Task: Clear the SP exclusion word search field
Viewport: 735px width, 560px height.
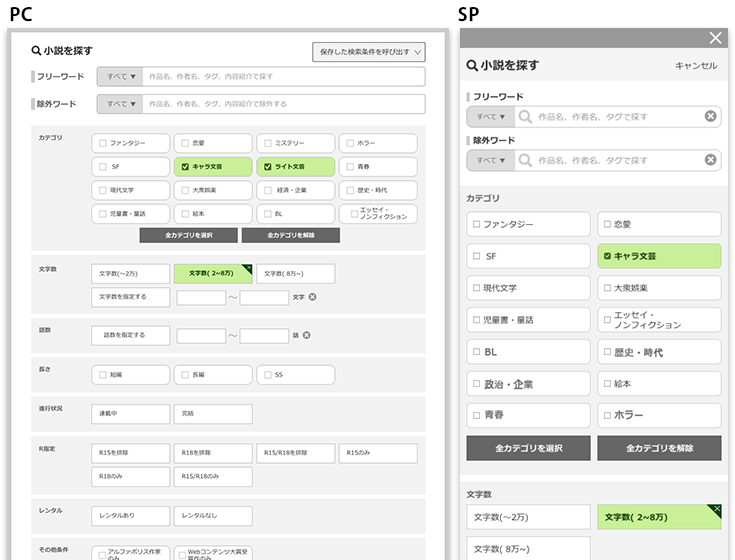Action: point(710,160)
